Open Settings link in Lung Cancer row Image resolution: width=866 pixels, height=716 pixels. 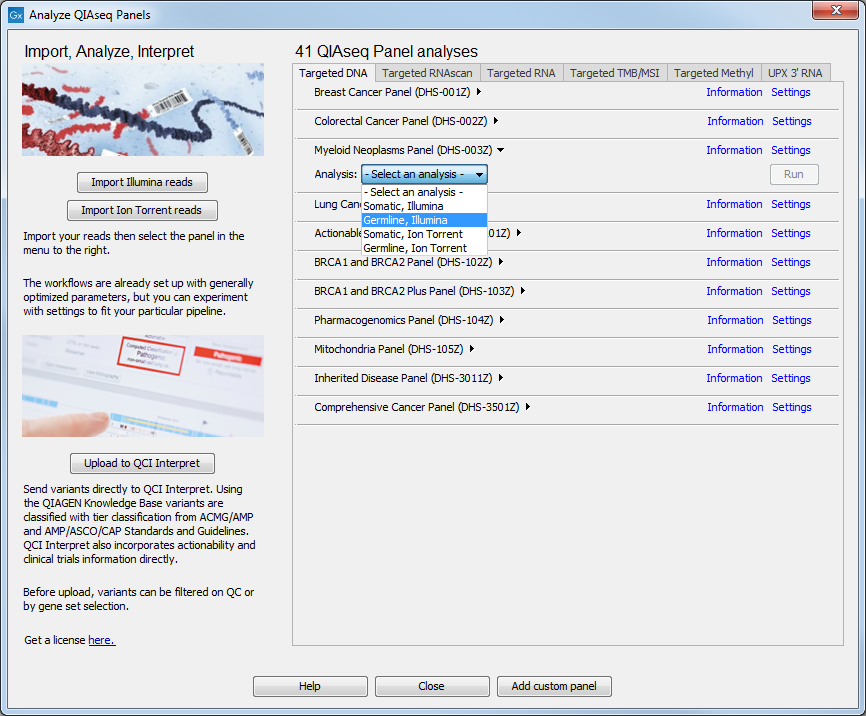coord(791,204)
